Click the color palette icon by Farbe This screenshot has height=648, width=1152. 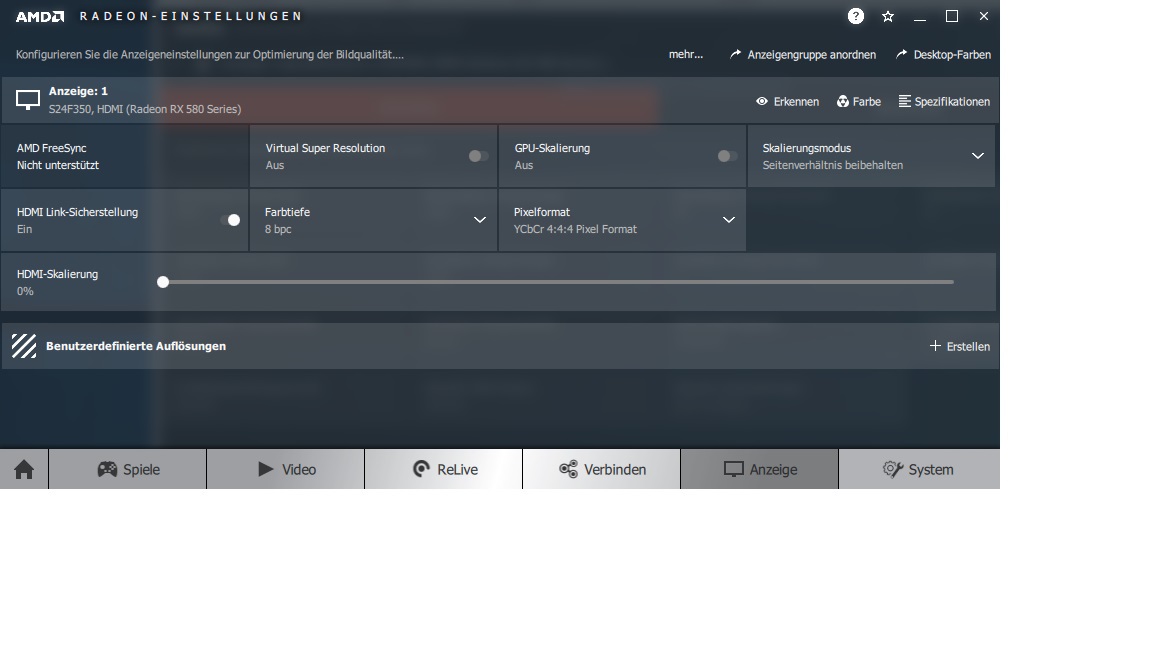(x=843, y=101)
